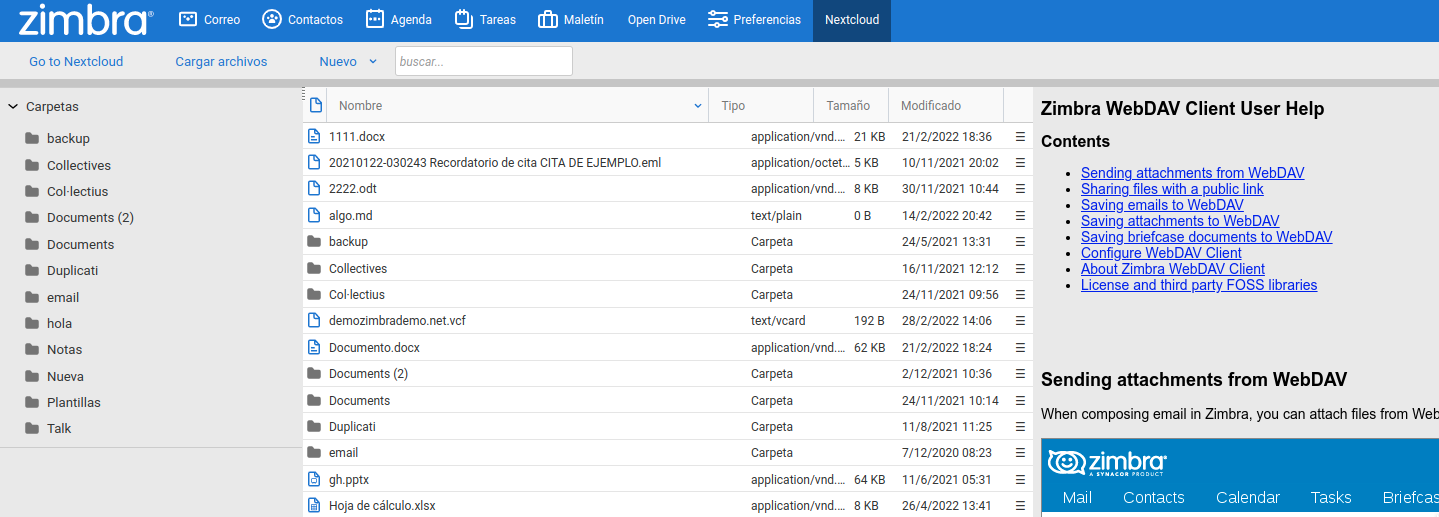Open Saving briefcase documents to WebDAV link
This screenshot has width=1439, height=517.
coord(1206,237)
